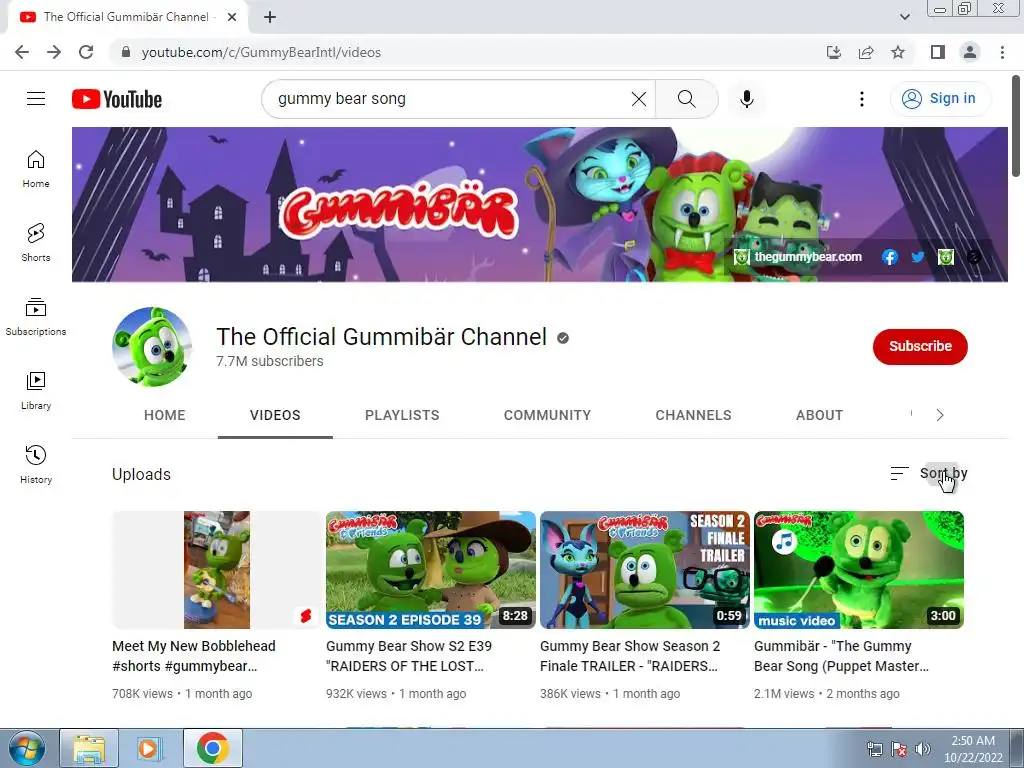The width and height of the screenshot is (1024, 768).
Task: Open YouTube settings three-dot menu
Action: (x=861, y=99)
